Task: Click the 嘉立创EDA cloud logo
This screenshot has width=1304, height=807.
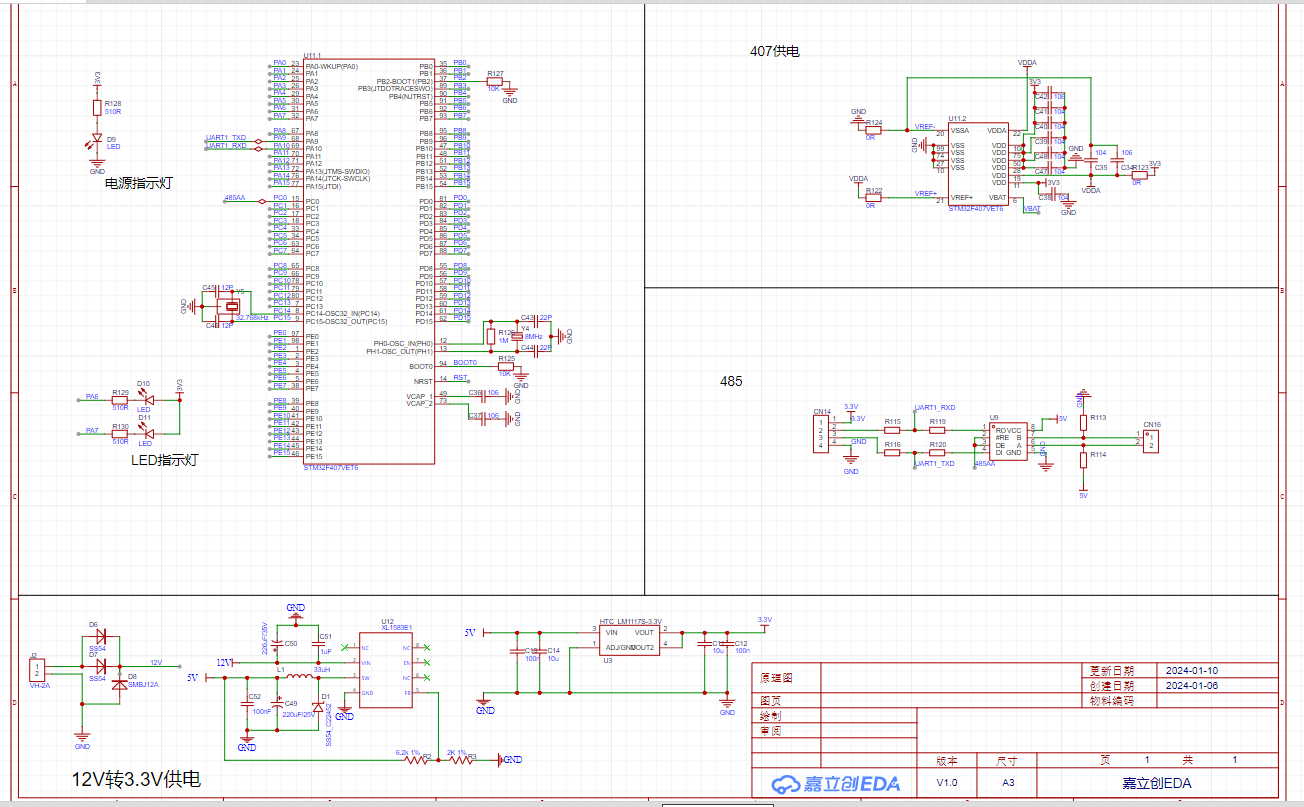Action: point(835,783)
